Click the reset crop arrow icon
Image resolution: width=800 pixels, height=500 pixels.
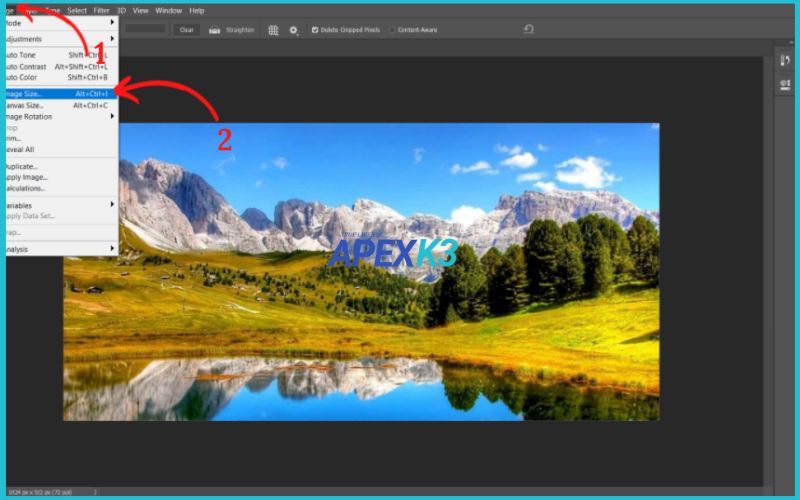click(529, 30)
